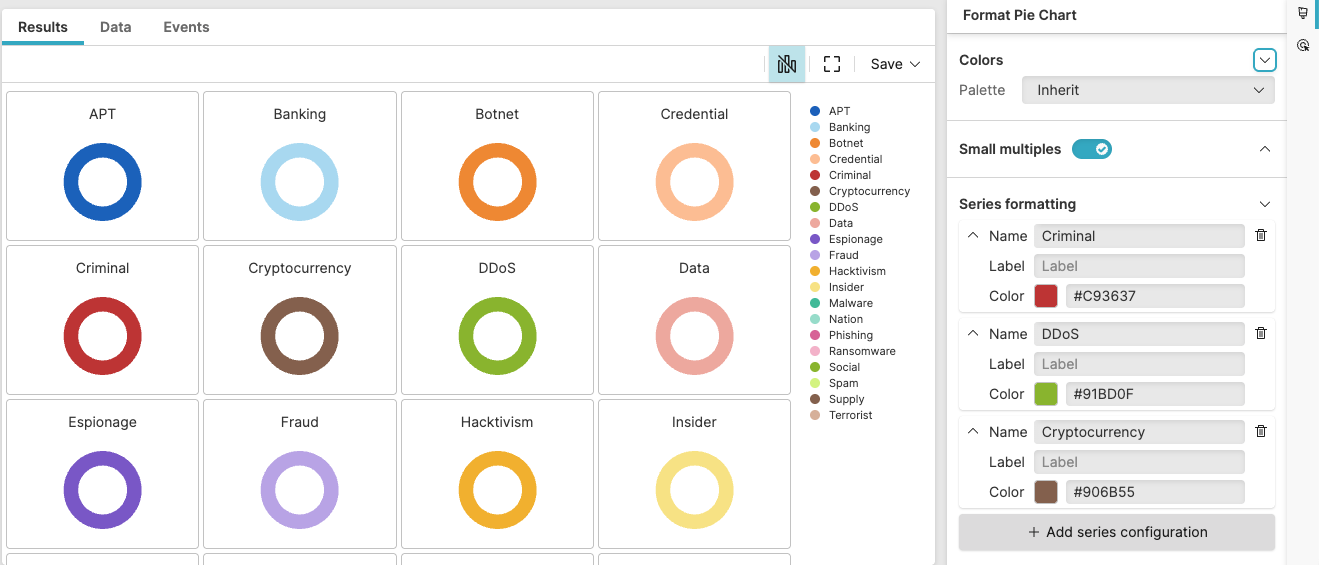Click the Name field containing Cryptocurrency
The width and height of the screenshot is (1319, 565).
pyautogui.click(x=1139, y=432)
